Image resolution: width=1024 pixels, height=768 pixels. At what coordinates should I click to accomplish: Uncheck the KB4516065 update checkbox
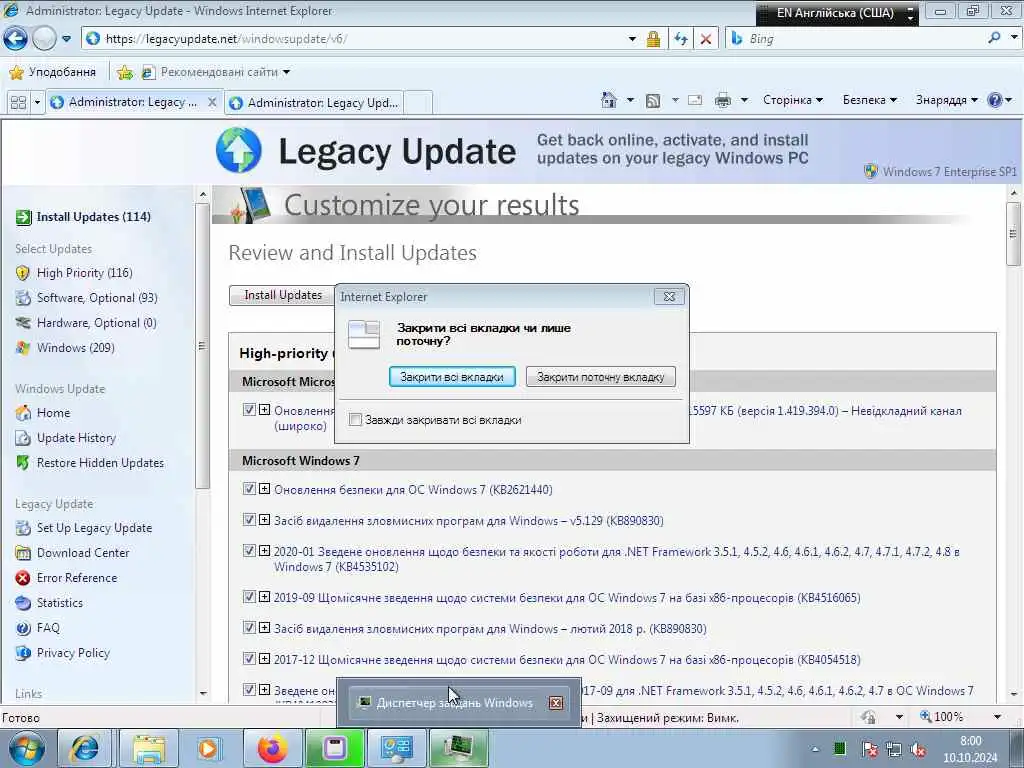pos(249,597)
